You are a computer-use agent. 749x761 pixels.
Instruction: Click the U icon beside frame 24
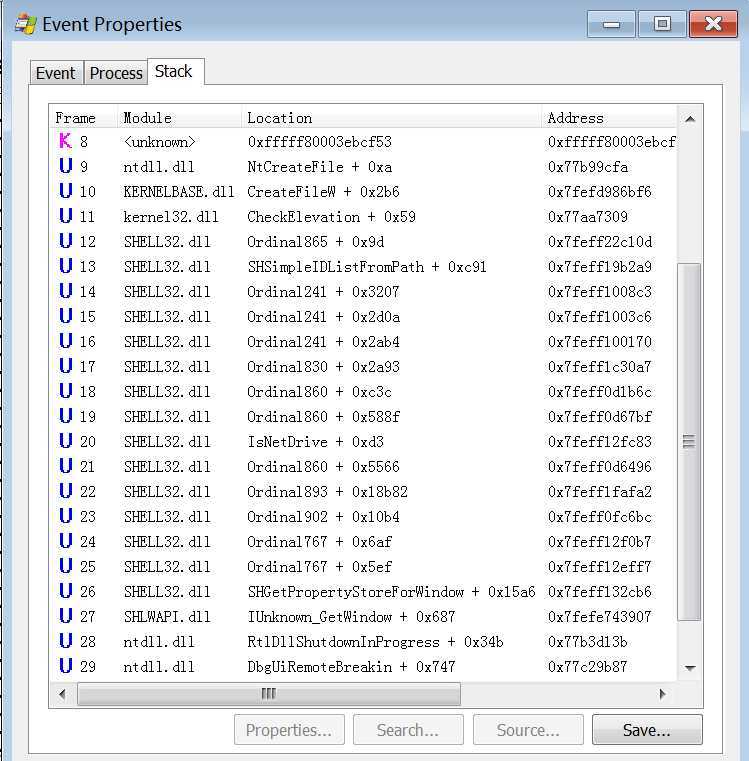(x=66, y=541)
